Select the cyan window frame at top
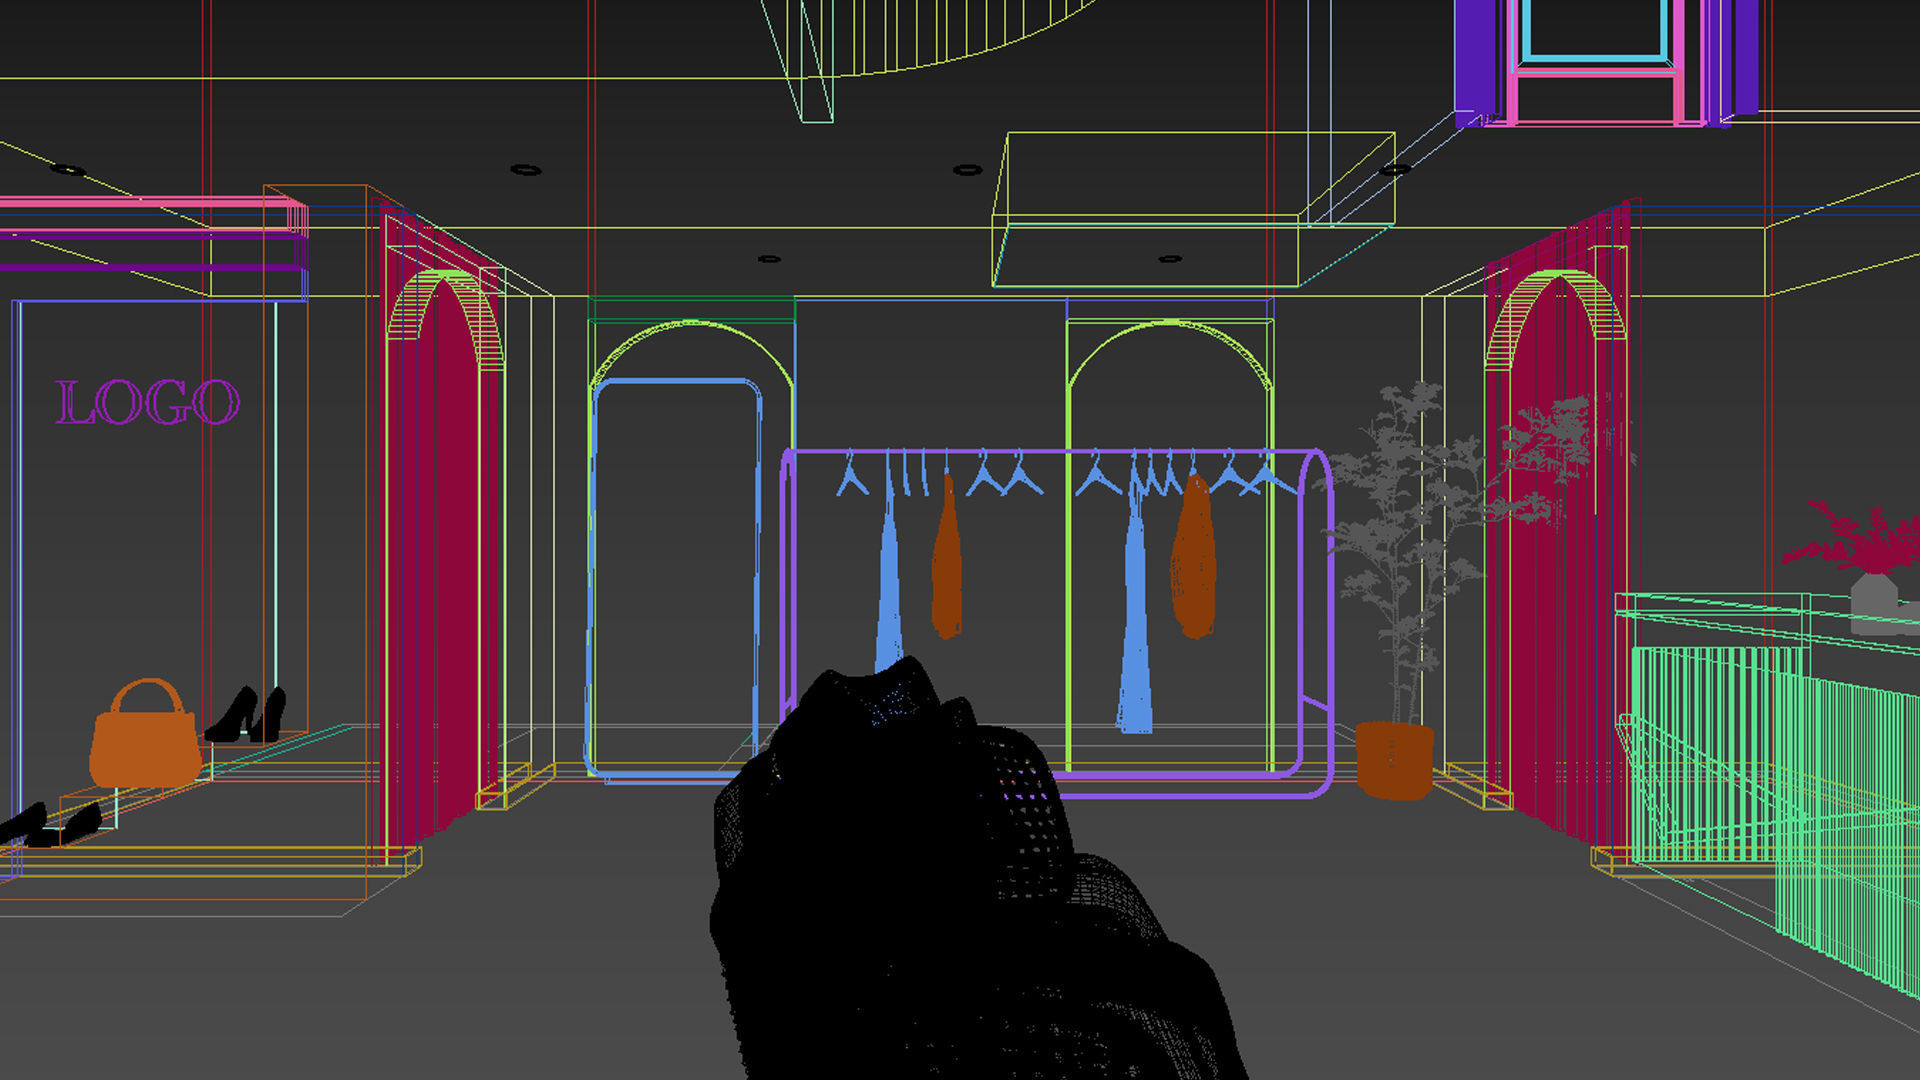The width and height of the screenshot is (1920, 1080). click(1594, 30)
